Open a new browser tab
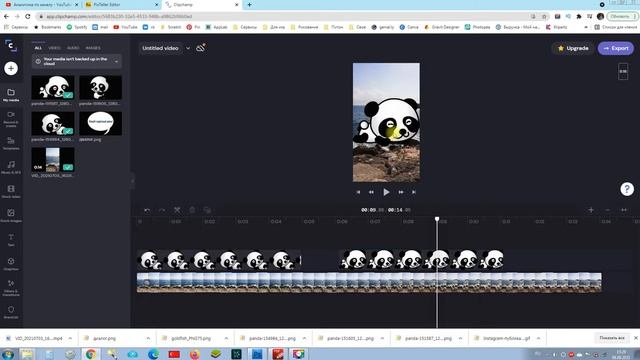This screenshot has width=640, height=360. click(x=249, y=5)
